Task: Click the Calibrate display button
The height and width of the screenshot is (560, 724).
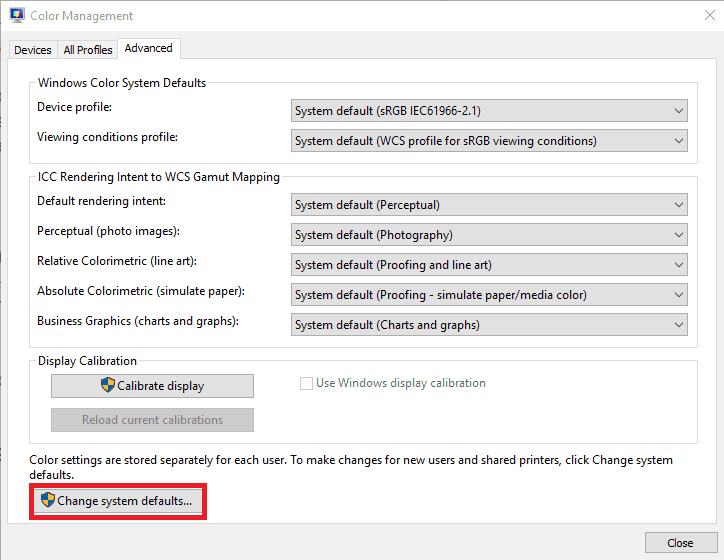Action: (x=152, y=386)
